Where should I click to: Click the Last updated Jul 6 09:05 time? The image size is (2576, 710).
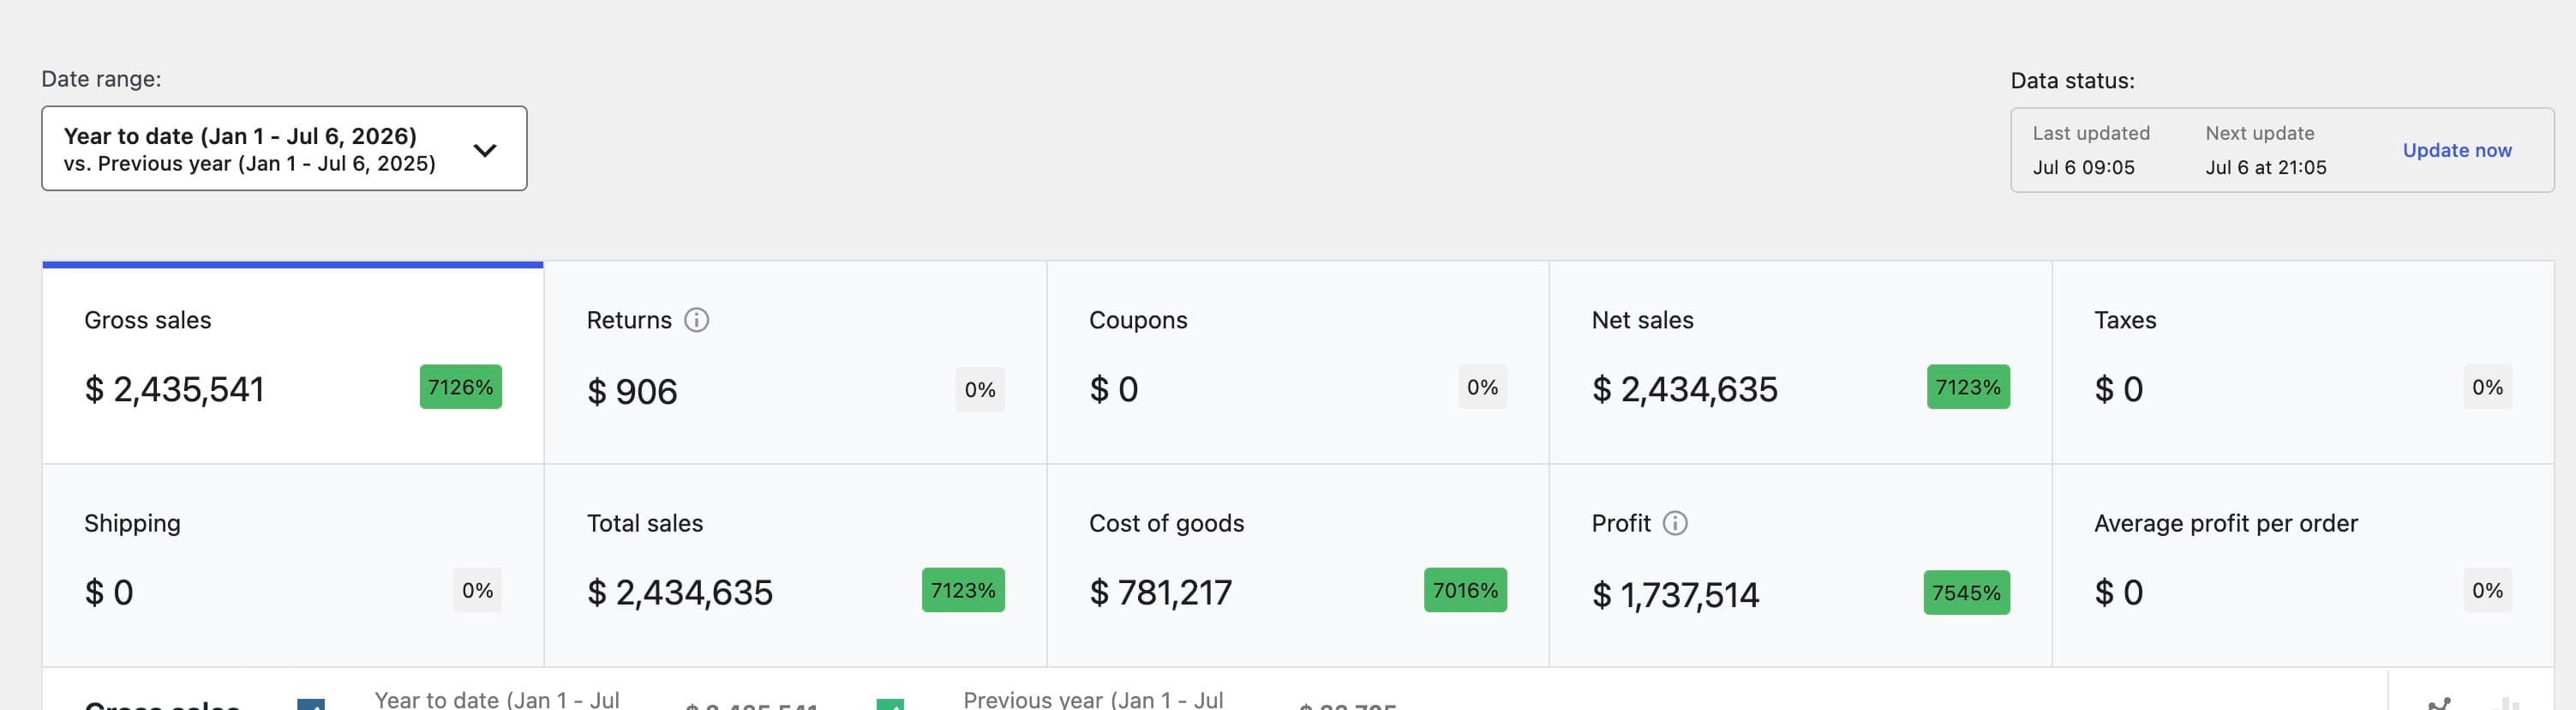(2083, 168)
